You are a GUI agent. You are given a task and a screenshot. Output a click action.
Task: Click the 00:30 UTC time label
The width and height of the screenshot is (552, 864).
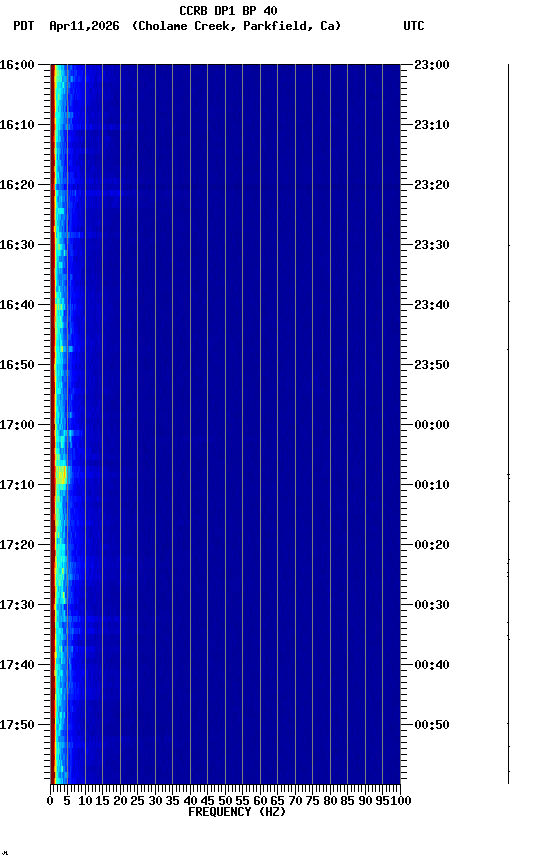(x=432, y=605)
